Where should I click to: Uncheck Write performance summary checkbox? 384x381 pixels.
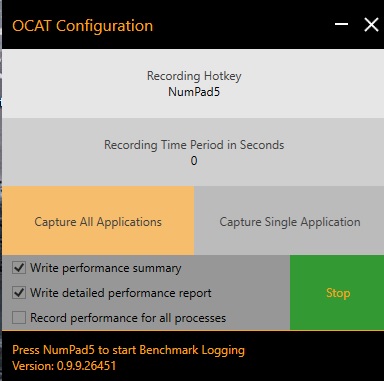(19, 268)
